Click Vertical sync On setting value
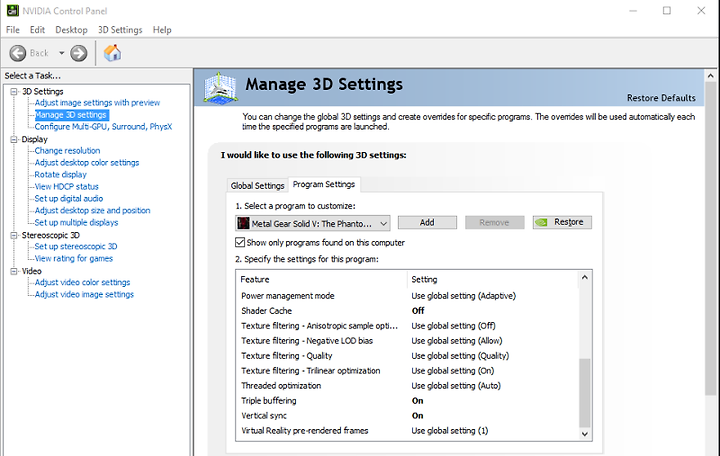The height and width of the screenshot is (456, 720). [x=417, y=416]
